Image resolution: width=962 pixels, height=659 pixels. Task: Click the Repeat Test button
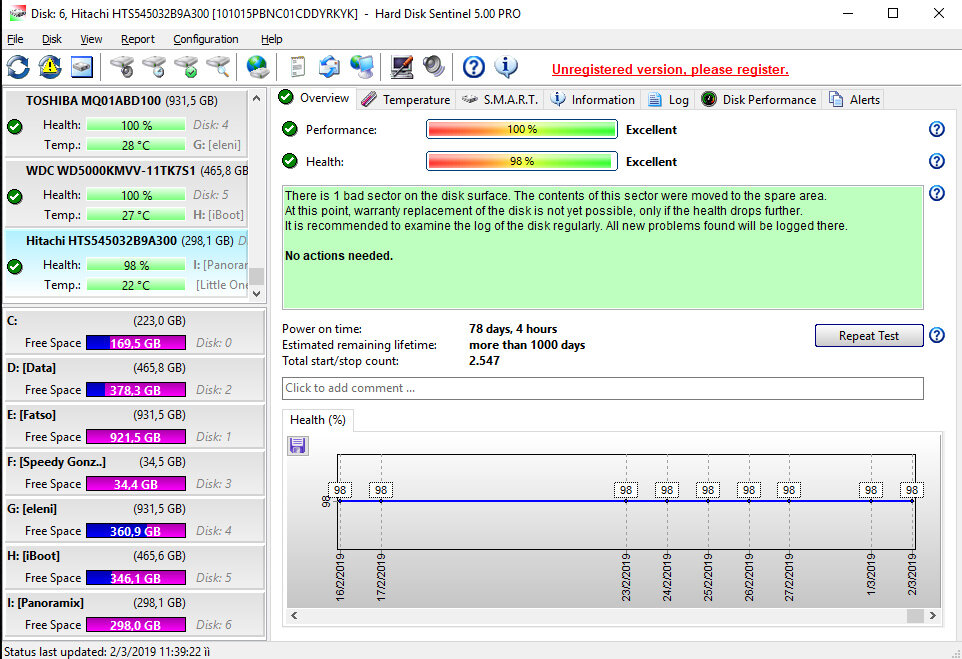(x=869, y=336)
